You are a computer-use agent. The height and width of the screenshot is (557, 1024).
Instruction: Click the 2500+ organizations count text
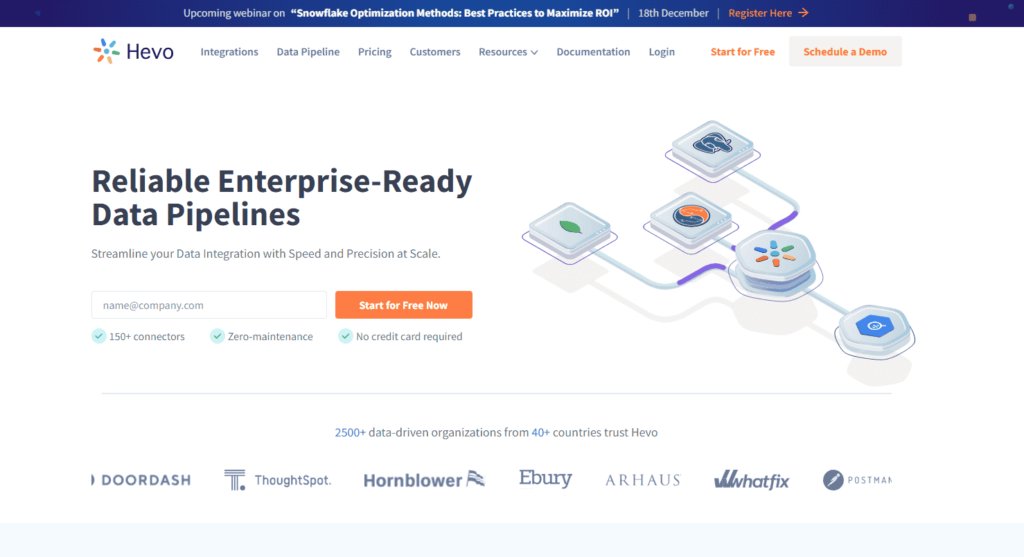point(350,432)
